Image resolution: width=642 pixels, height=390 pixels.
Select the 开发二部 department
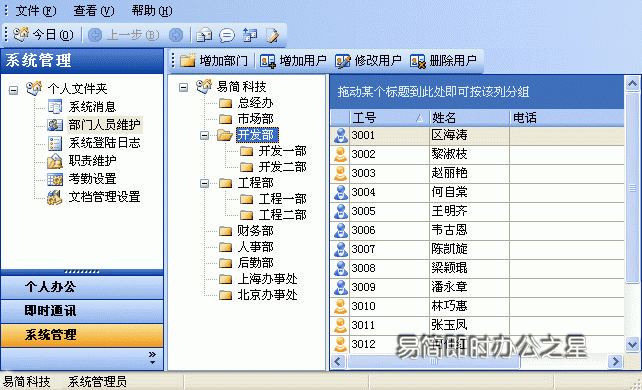[x=283, y=167]
